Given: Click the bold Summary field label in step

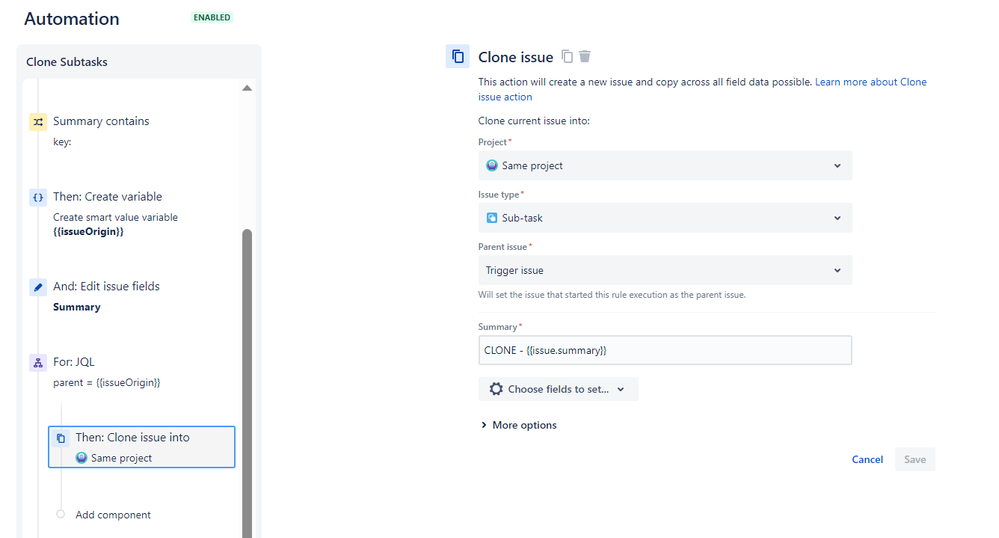Looking at the screenshot, I should (76, 307).
